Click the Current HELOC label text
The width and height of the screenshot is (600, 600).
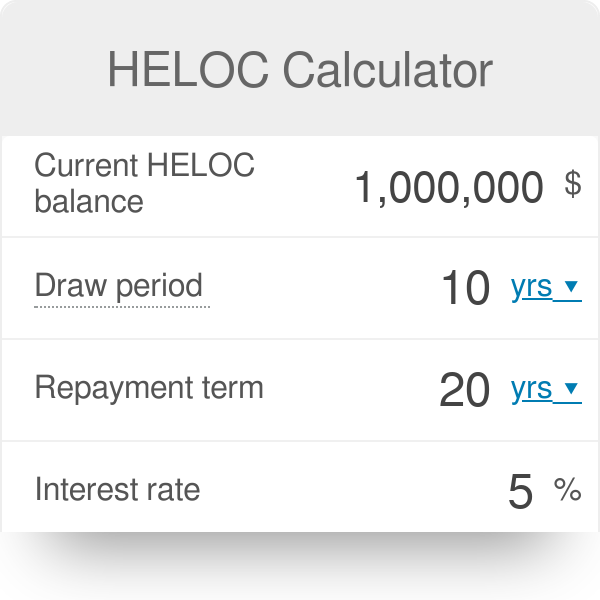coord(144,165)
